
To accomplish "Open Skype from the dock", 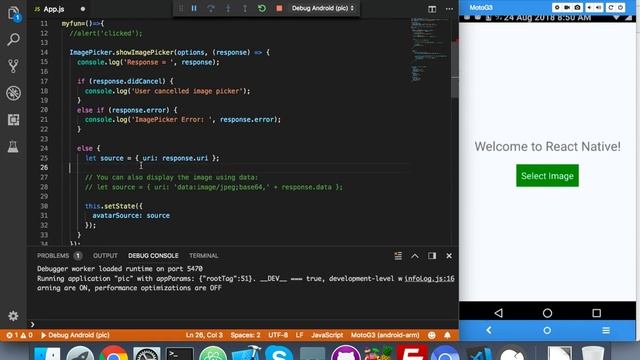I will click(279, 353).
